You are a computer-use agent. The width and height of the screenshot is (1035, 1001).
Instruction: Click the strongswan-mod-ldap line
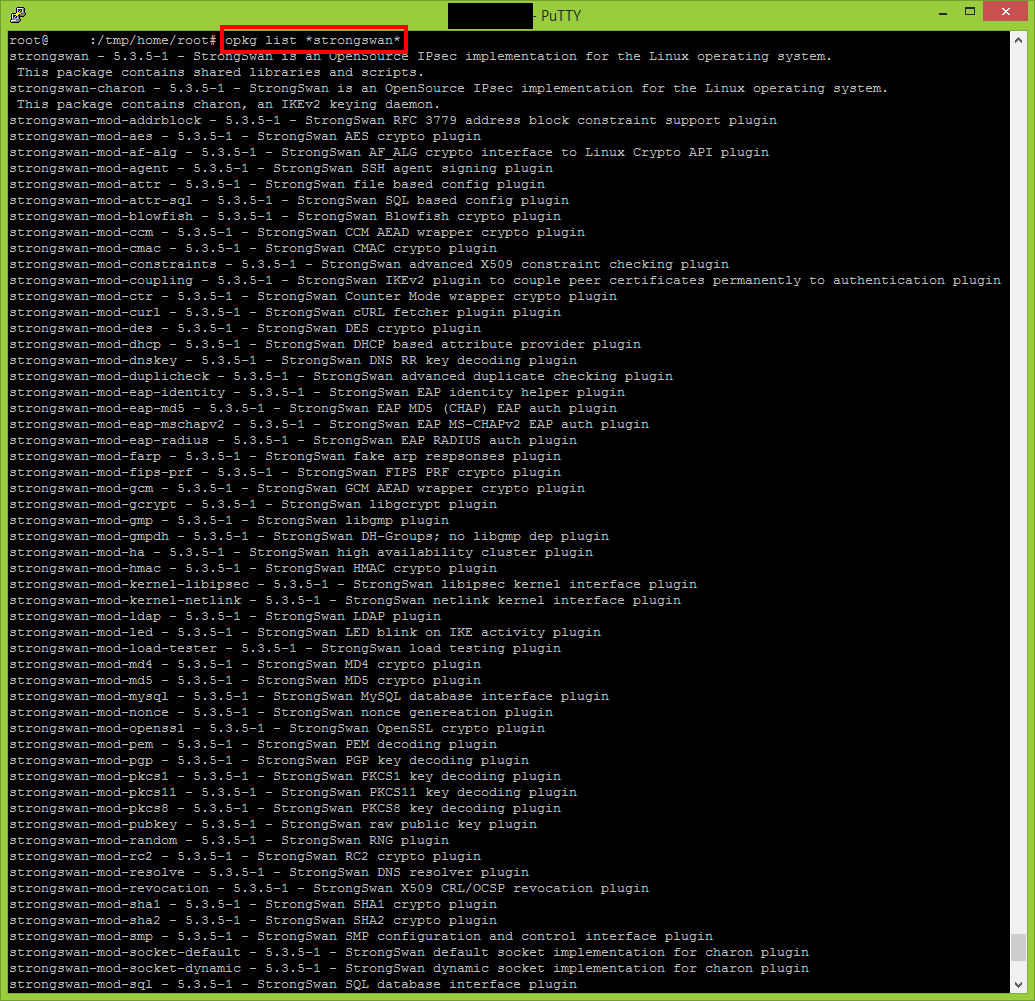point(225,616)
